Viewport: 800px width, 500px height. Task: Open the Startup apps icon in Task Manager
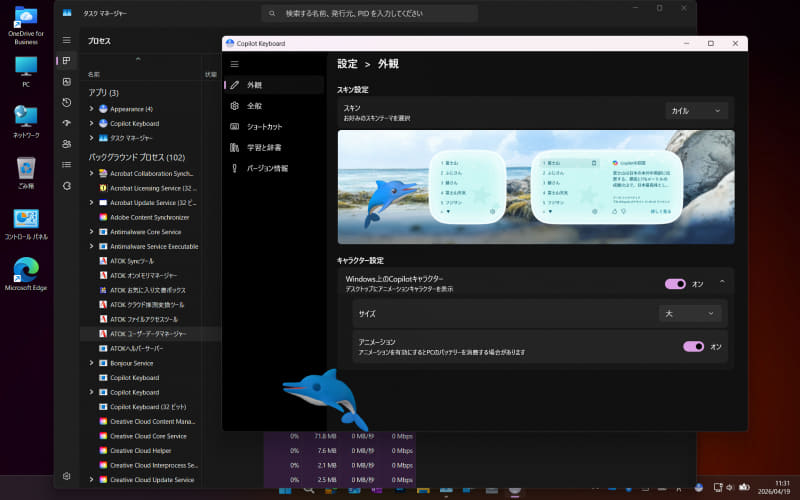click(x=67, y=123)
